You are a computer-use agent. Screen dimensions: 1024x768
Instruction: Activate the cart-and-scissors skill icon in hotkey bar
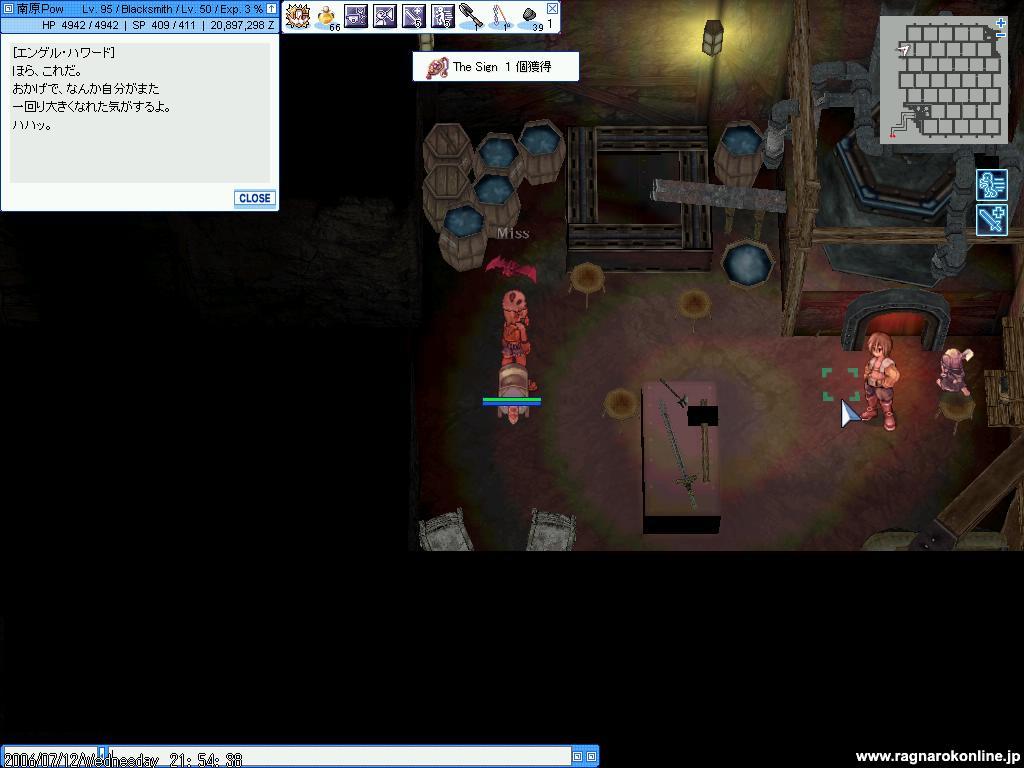355,16
